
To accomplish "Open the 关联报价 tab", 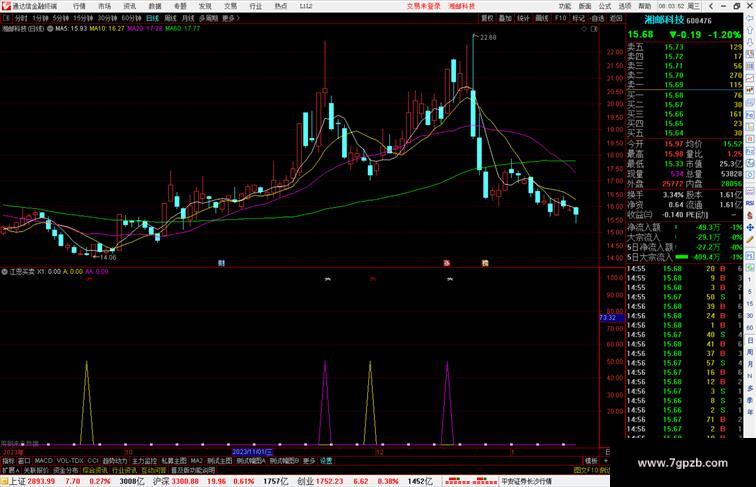I will click(37, 470).
